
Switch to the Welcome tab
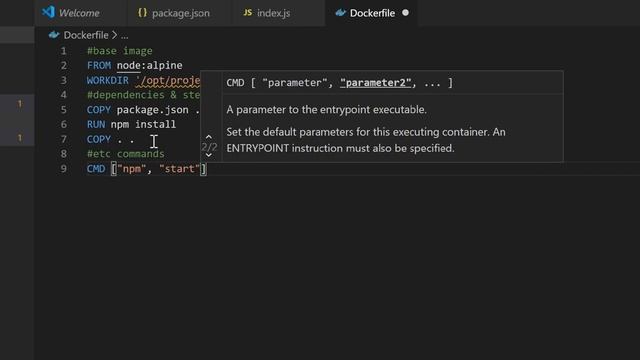79,13
